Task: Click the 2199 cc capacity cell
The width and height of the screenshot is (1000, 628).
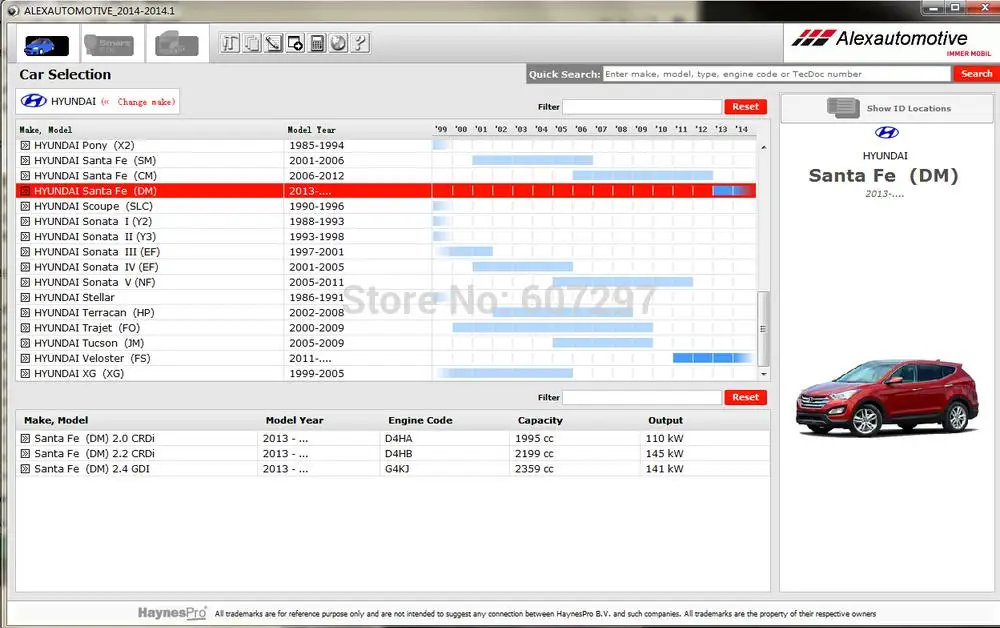Action: click(x=534, y=454)
